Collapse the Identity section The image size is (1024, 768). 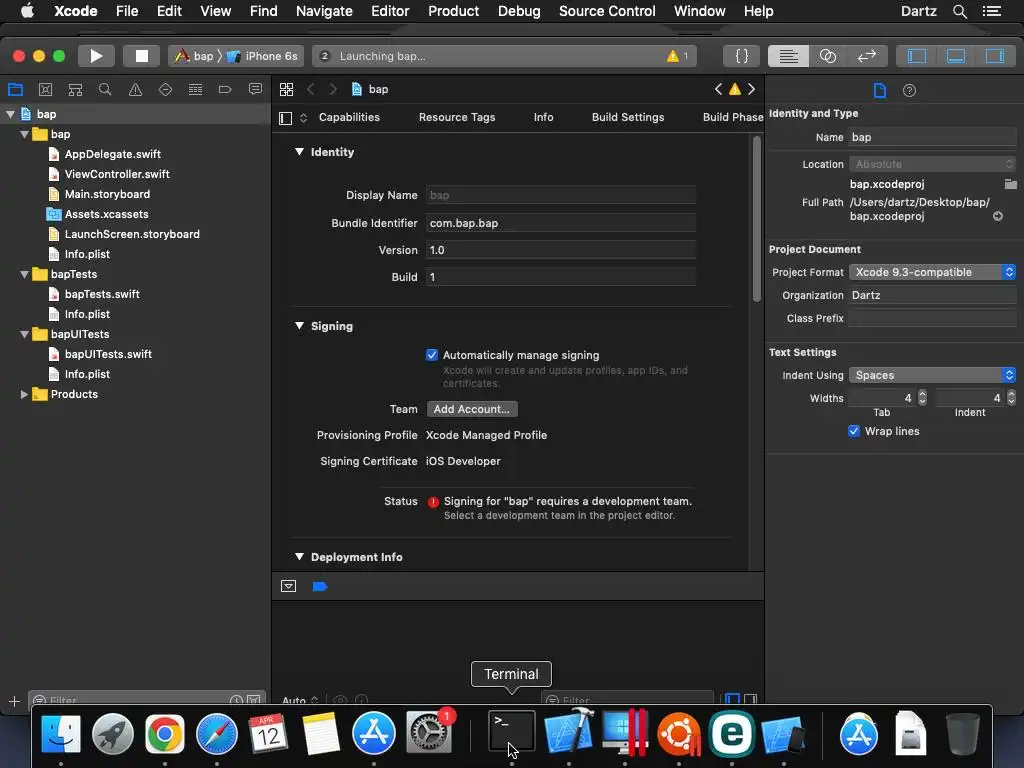pos(299,152)
